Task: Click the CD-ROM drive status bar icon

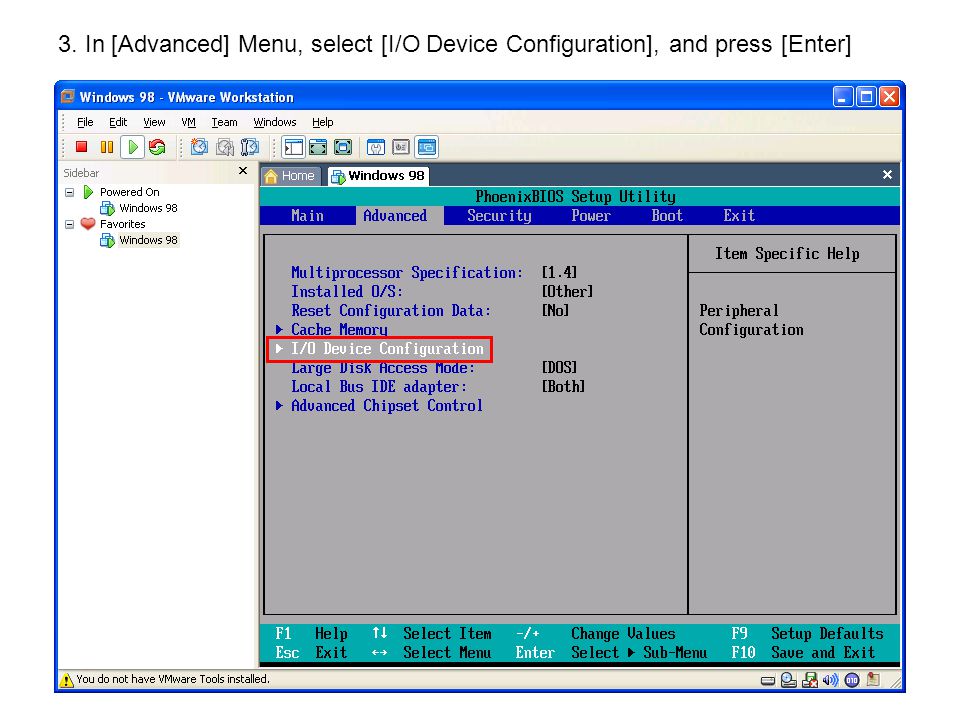Action: pyautogui.click(x=789, y=680)
